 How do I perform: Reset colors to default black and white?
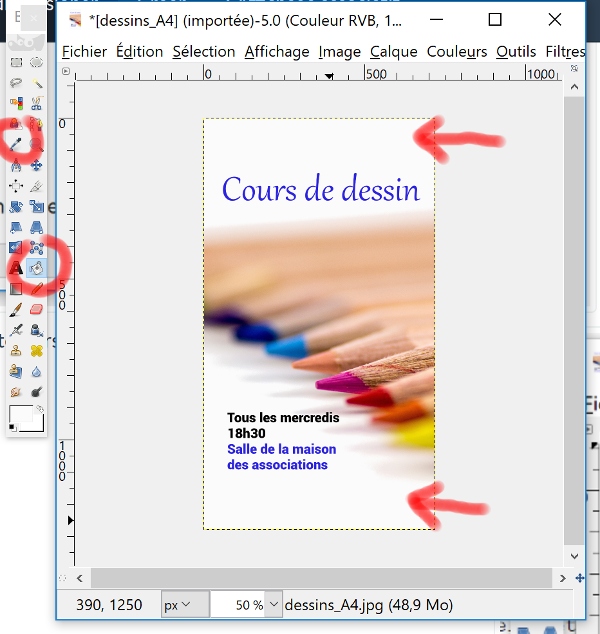tap(13, 428)
